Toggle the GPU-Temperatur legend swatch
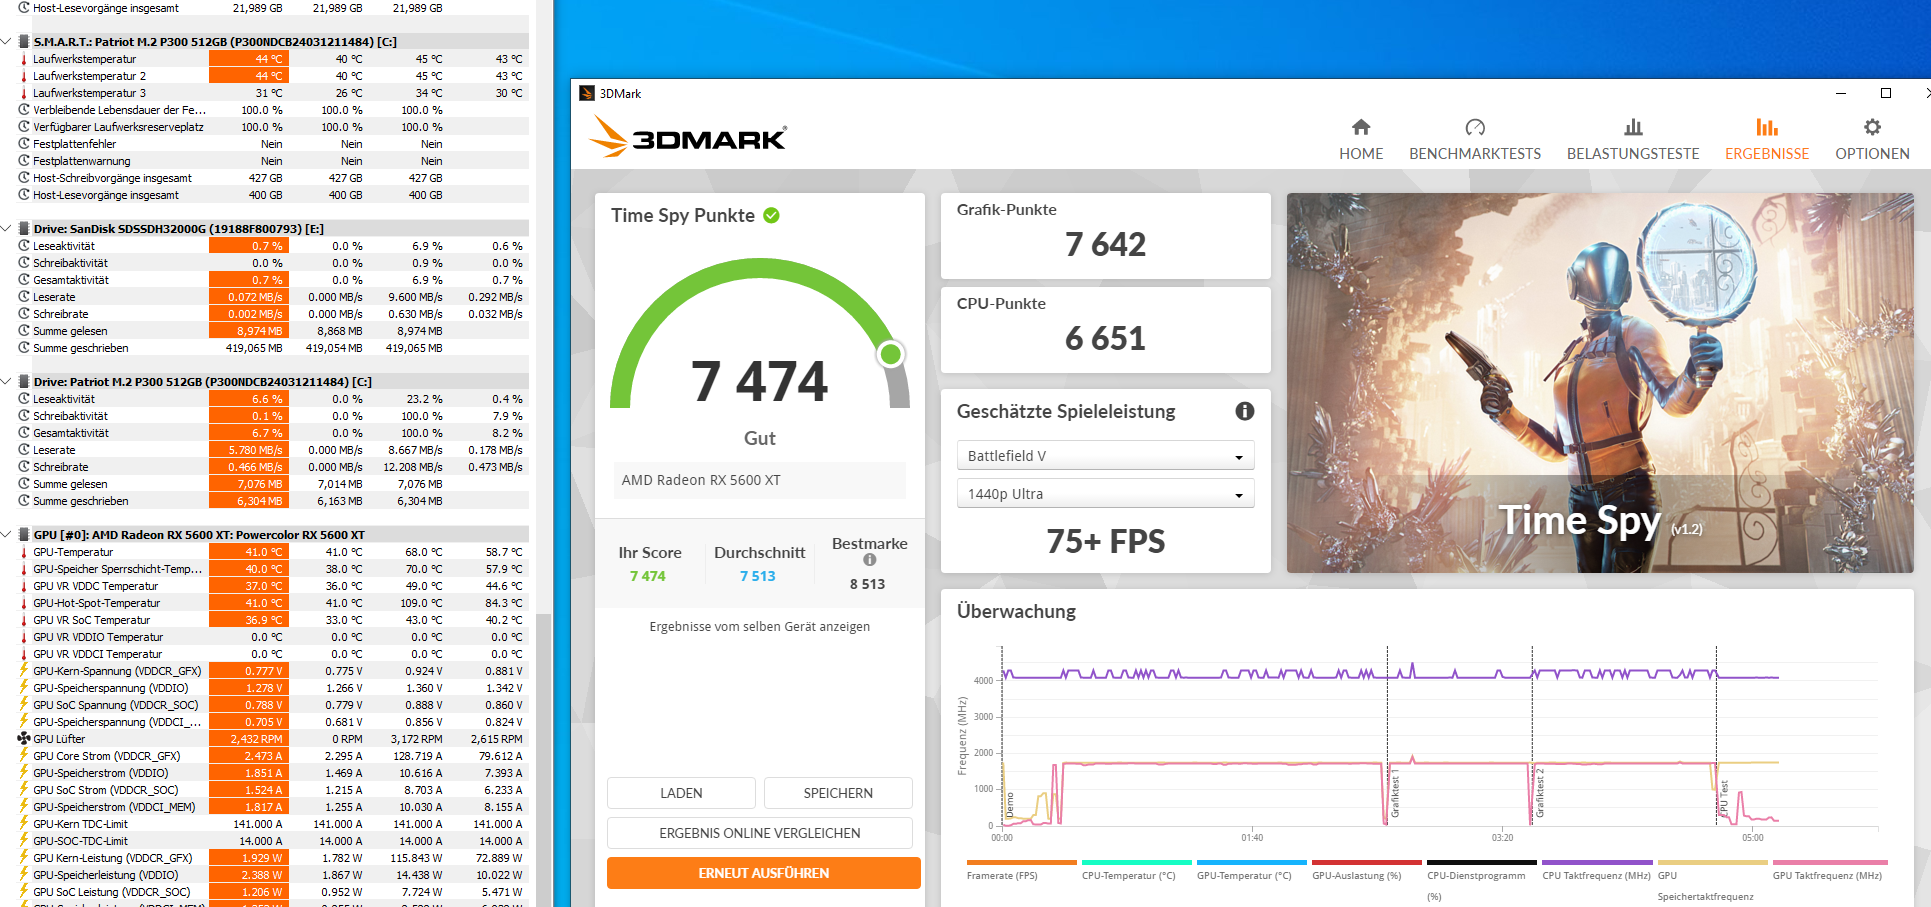This screenshot has width=1931, height=907. [1252, 862]
